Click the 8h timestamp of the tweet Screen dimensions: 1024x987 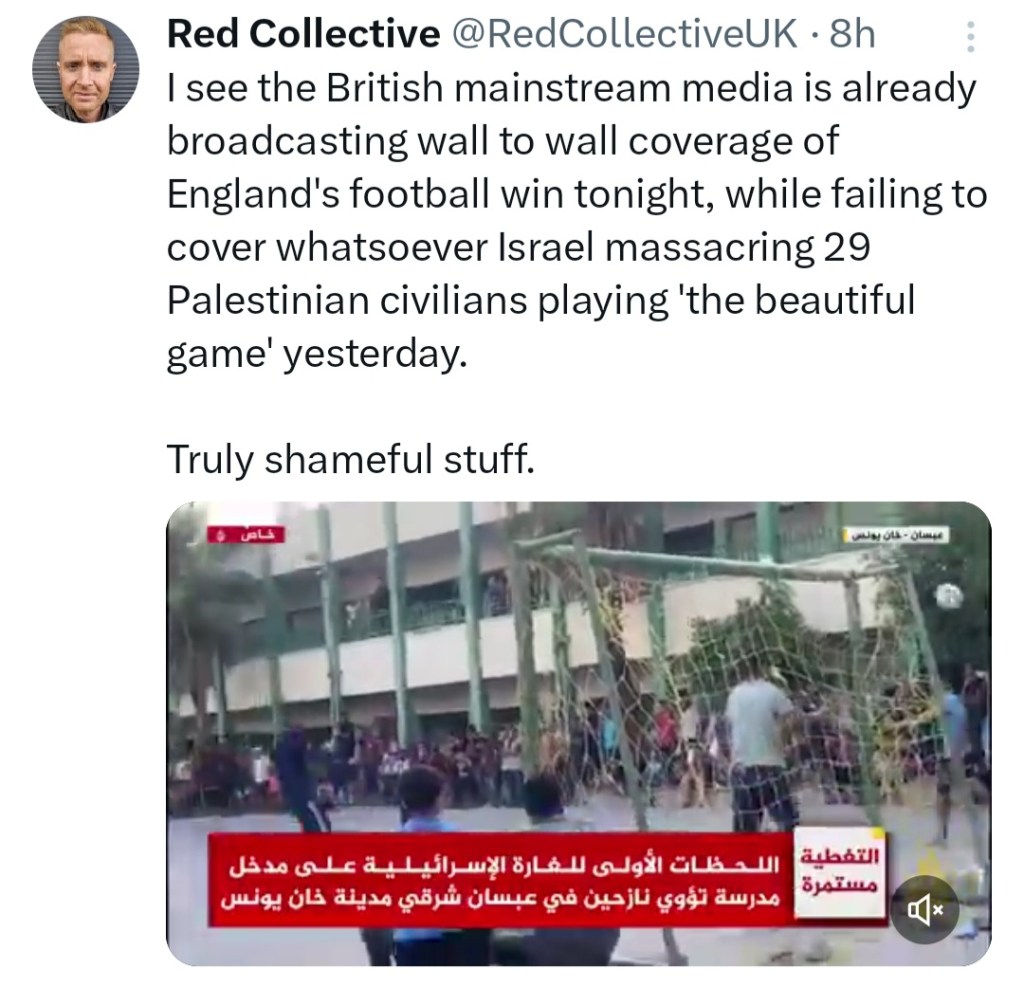point(852,35)
